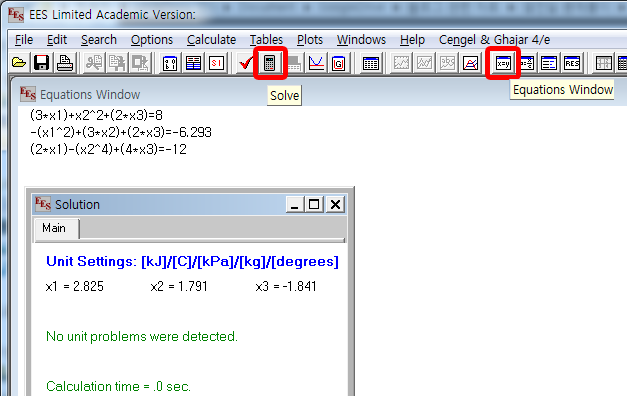Viewport: 627px width, 396px height.
Task: Open the Options menu
Action: pos(152,40)
